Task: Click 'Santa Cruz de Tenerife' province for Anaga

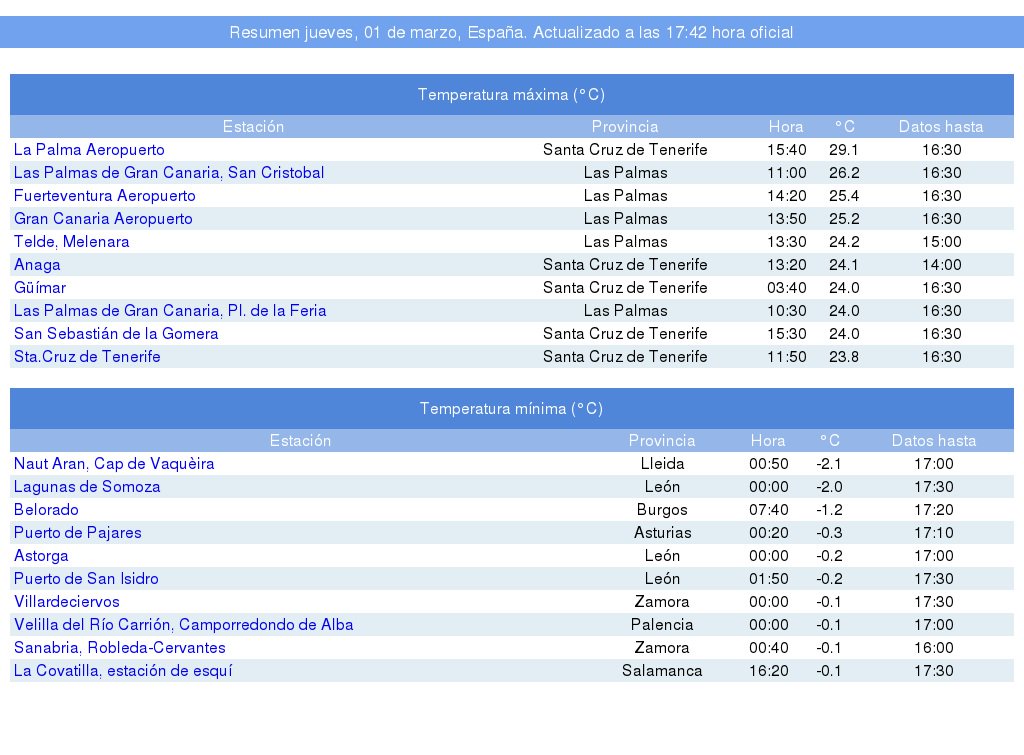Action: click(x=625, y=265)
